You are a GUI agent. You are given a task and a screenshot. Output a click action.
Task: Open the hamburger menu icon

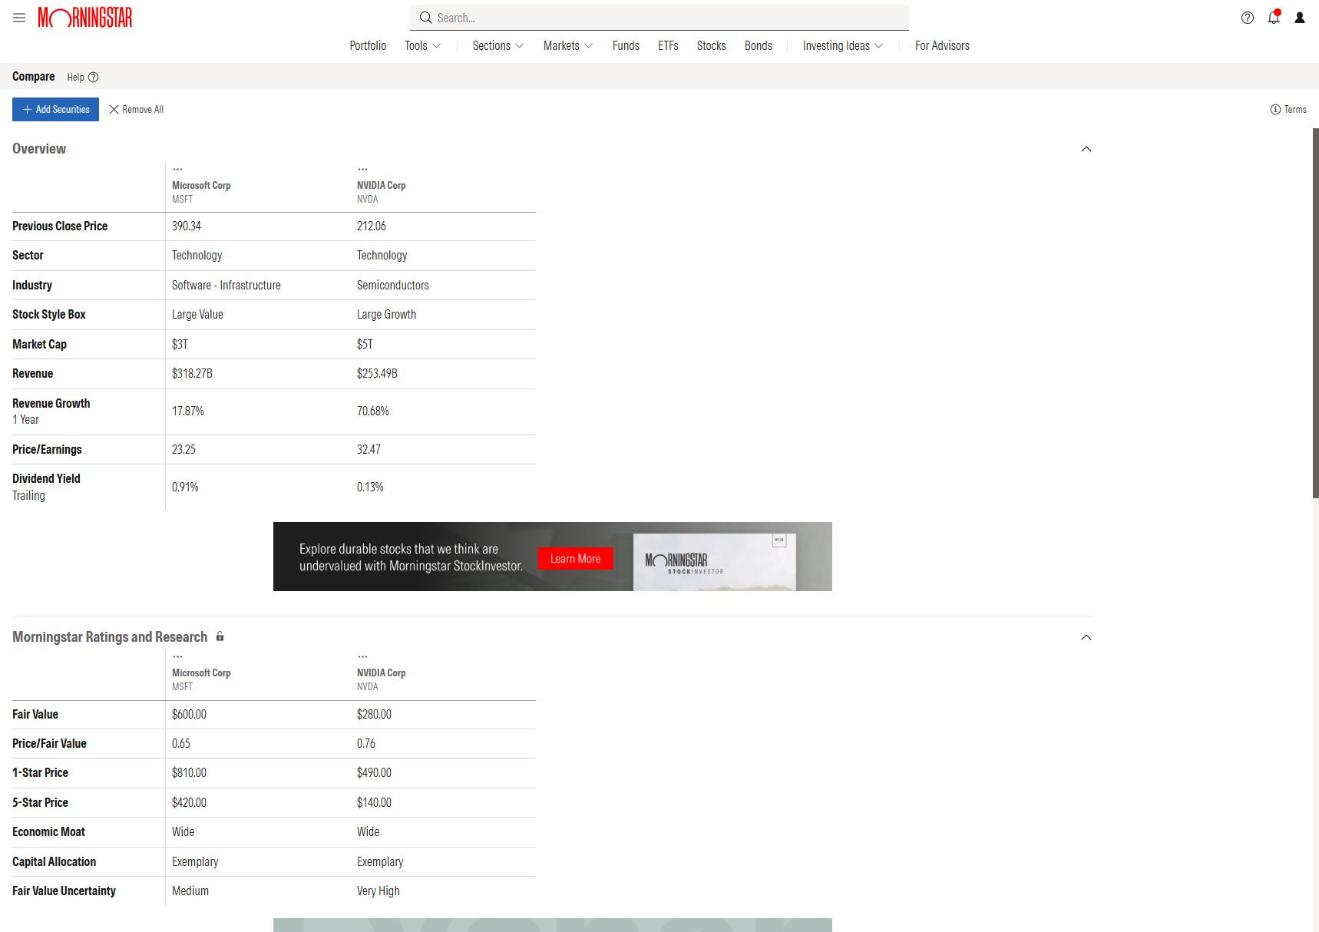click(19, 18)
